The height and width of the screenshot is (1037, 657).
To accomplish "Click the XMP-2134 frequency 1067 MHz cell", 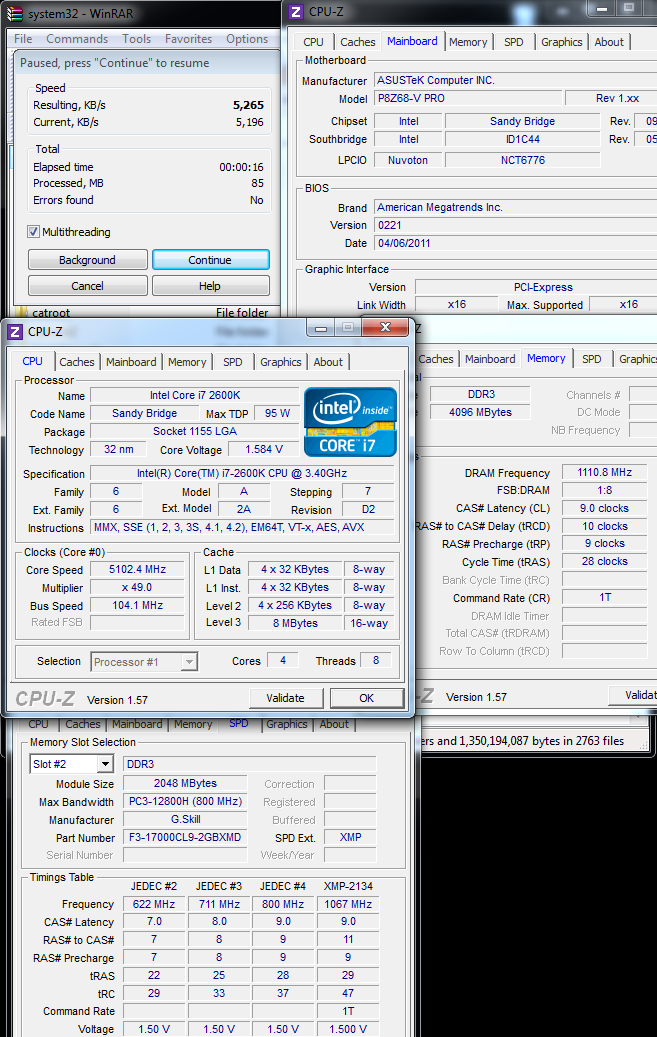I will click(x=348, y=904).
